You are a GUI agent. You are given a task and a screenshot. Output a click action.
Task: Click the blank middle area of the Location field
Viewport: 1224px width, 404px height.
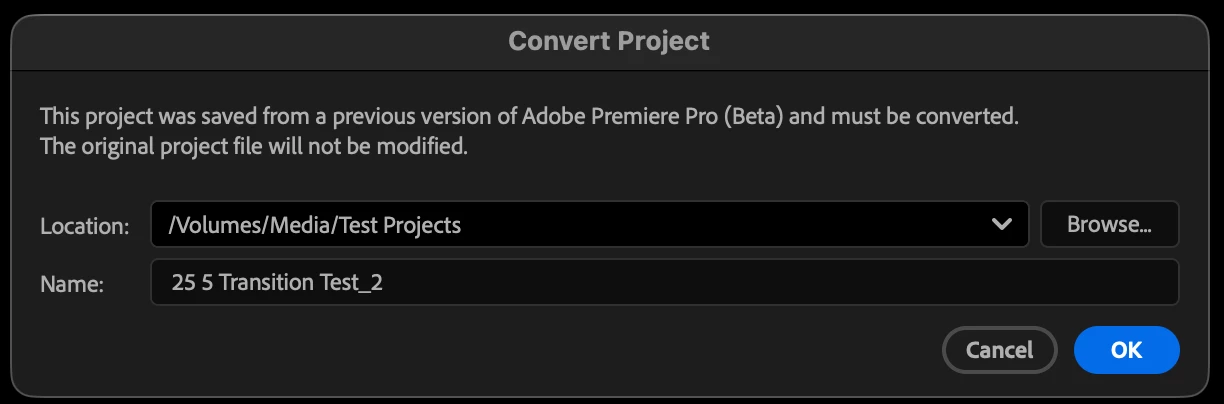point(720,225)
